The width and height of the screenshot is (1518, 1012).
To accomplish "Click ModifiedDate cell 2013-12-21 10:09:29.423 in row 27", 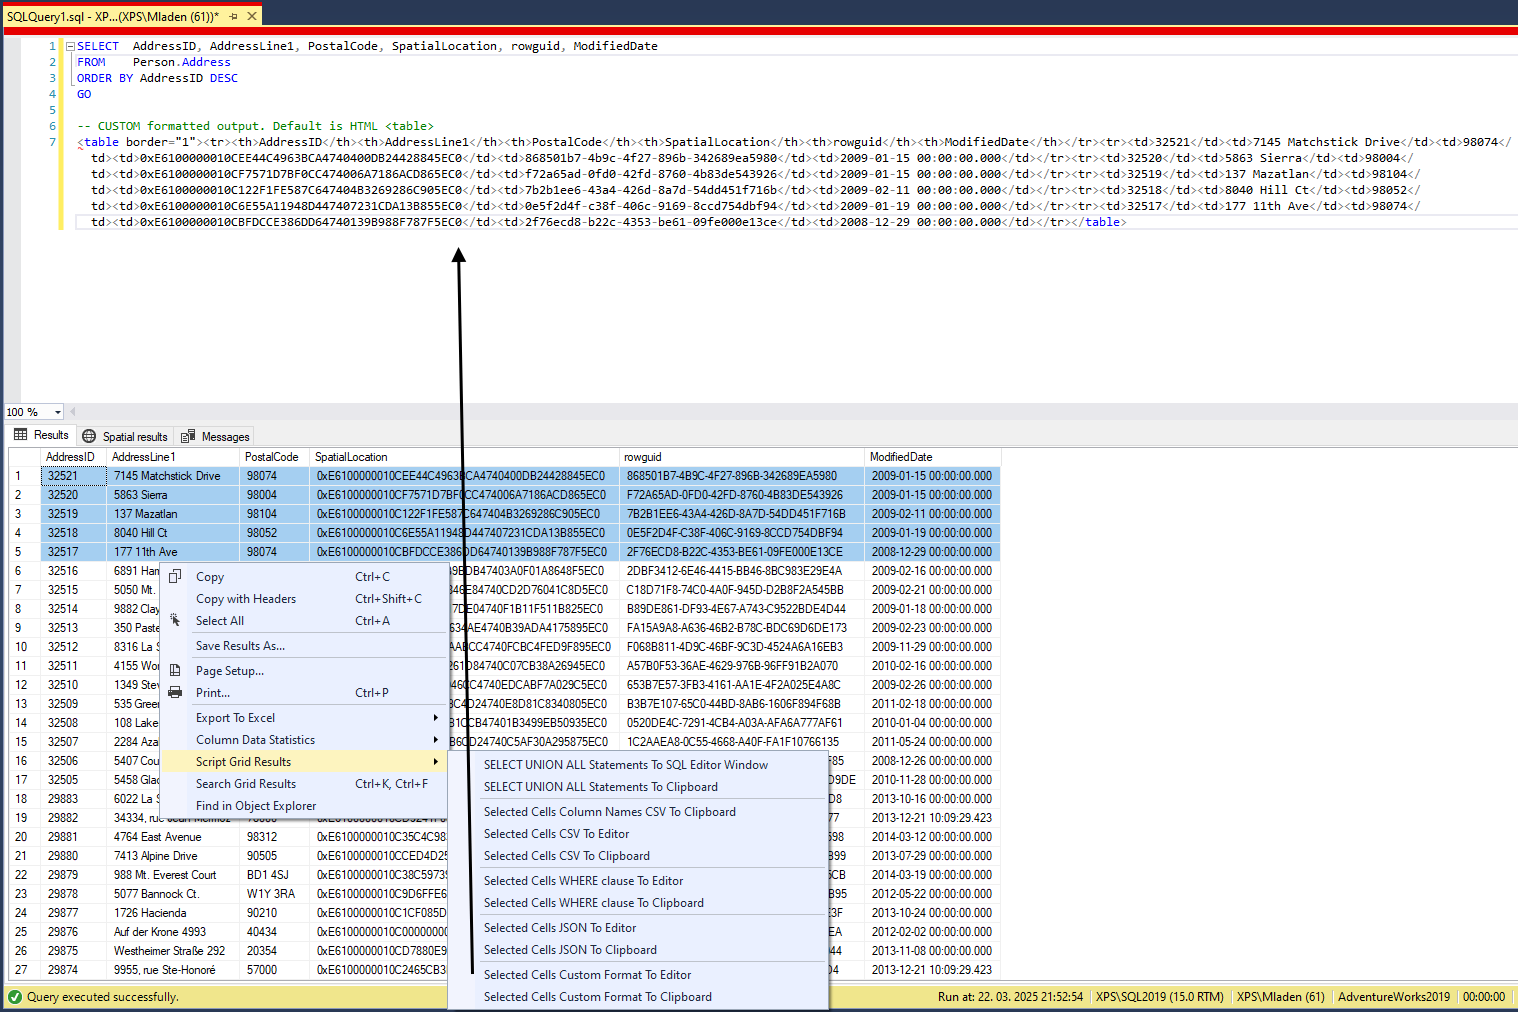I will pyautogui.click(x=932, y=970).
